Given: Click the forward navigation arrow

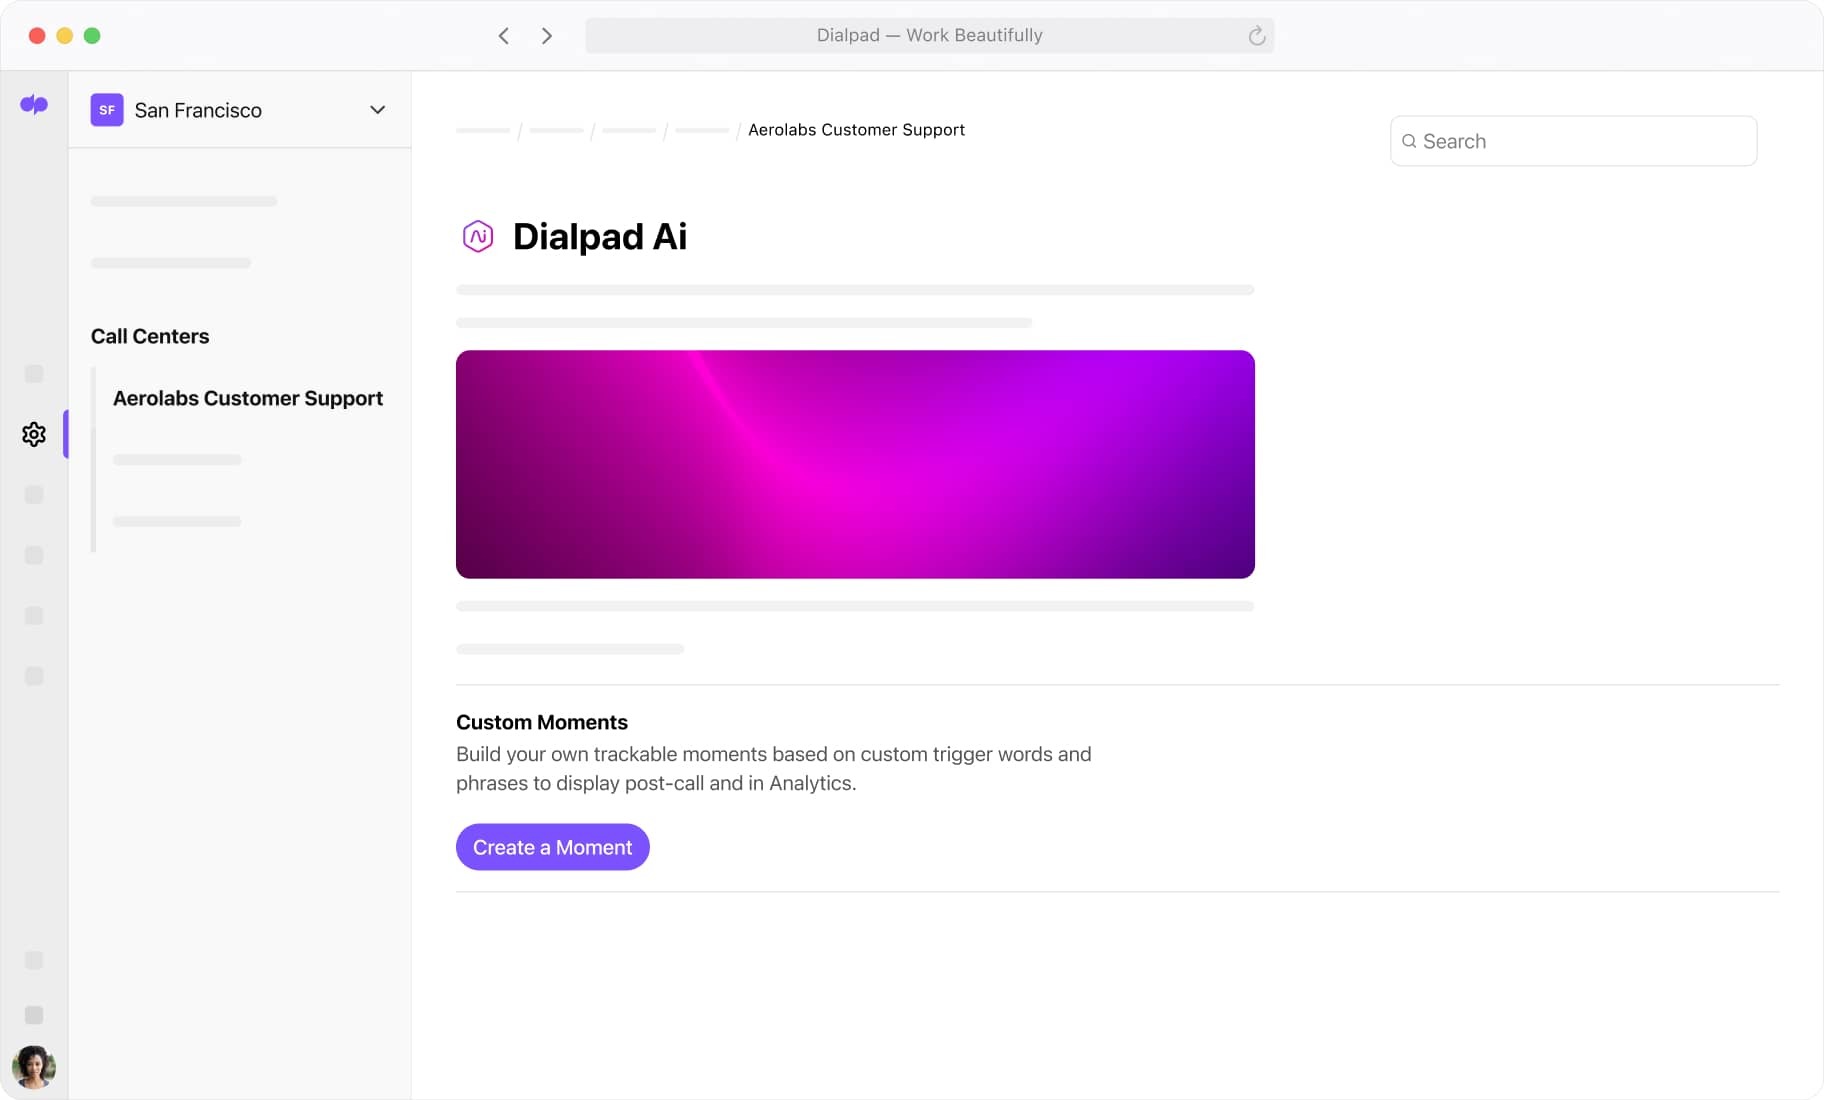Looking at the screenshot, I should 546,35.
